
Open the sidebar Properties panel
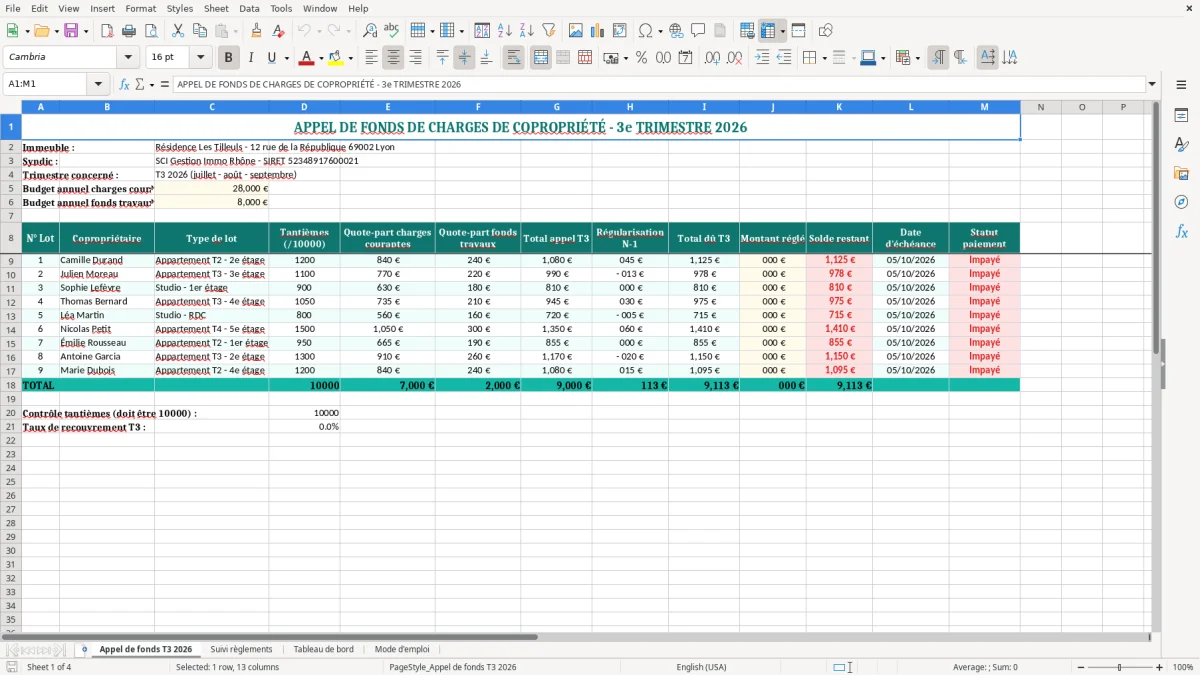click(1181, 116)
